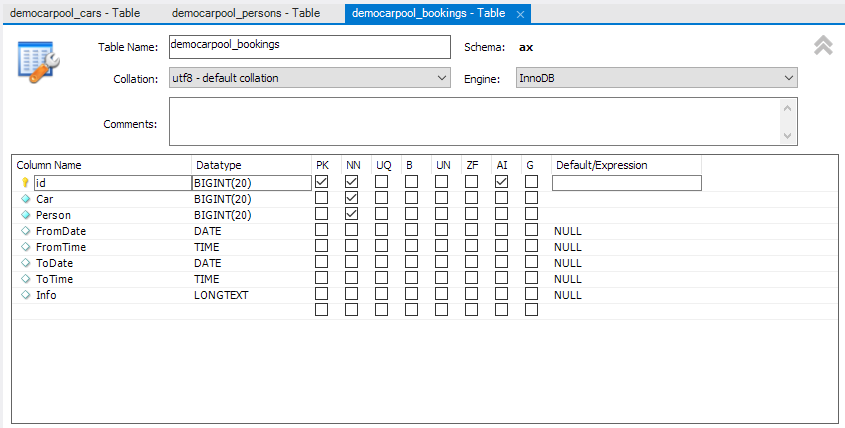Collapse header with double chevron icon
The image size is (845, 428).
pos(823,46)
